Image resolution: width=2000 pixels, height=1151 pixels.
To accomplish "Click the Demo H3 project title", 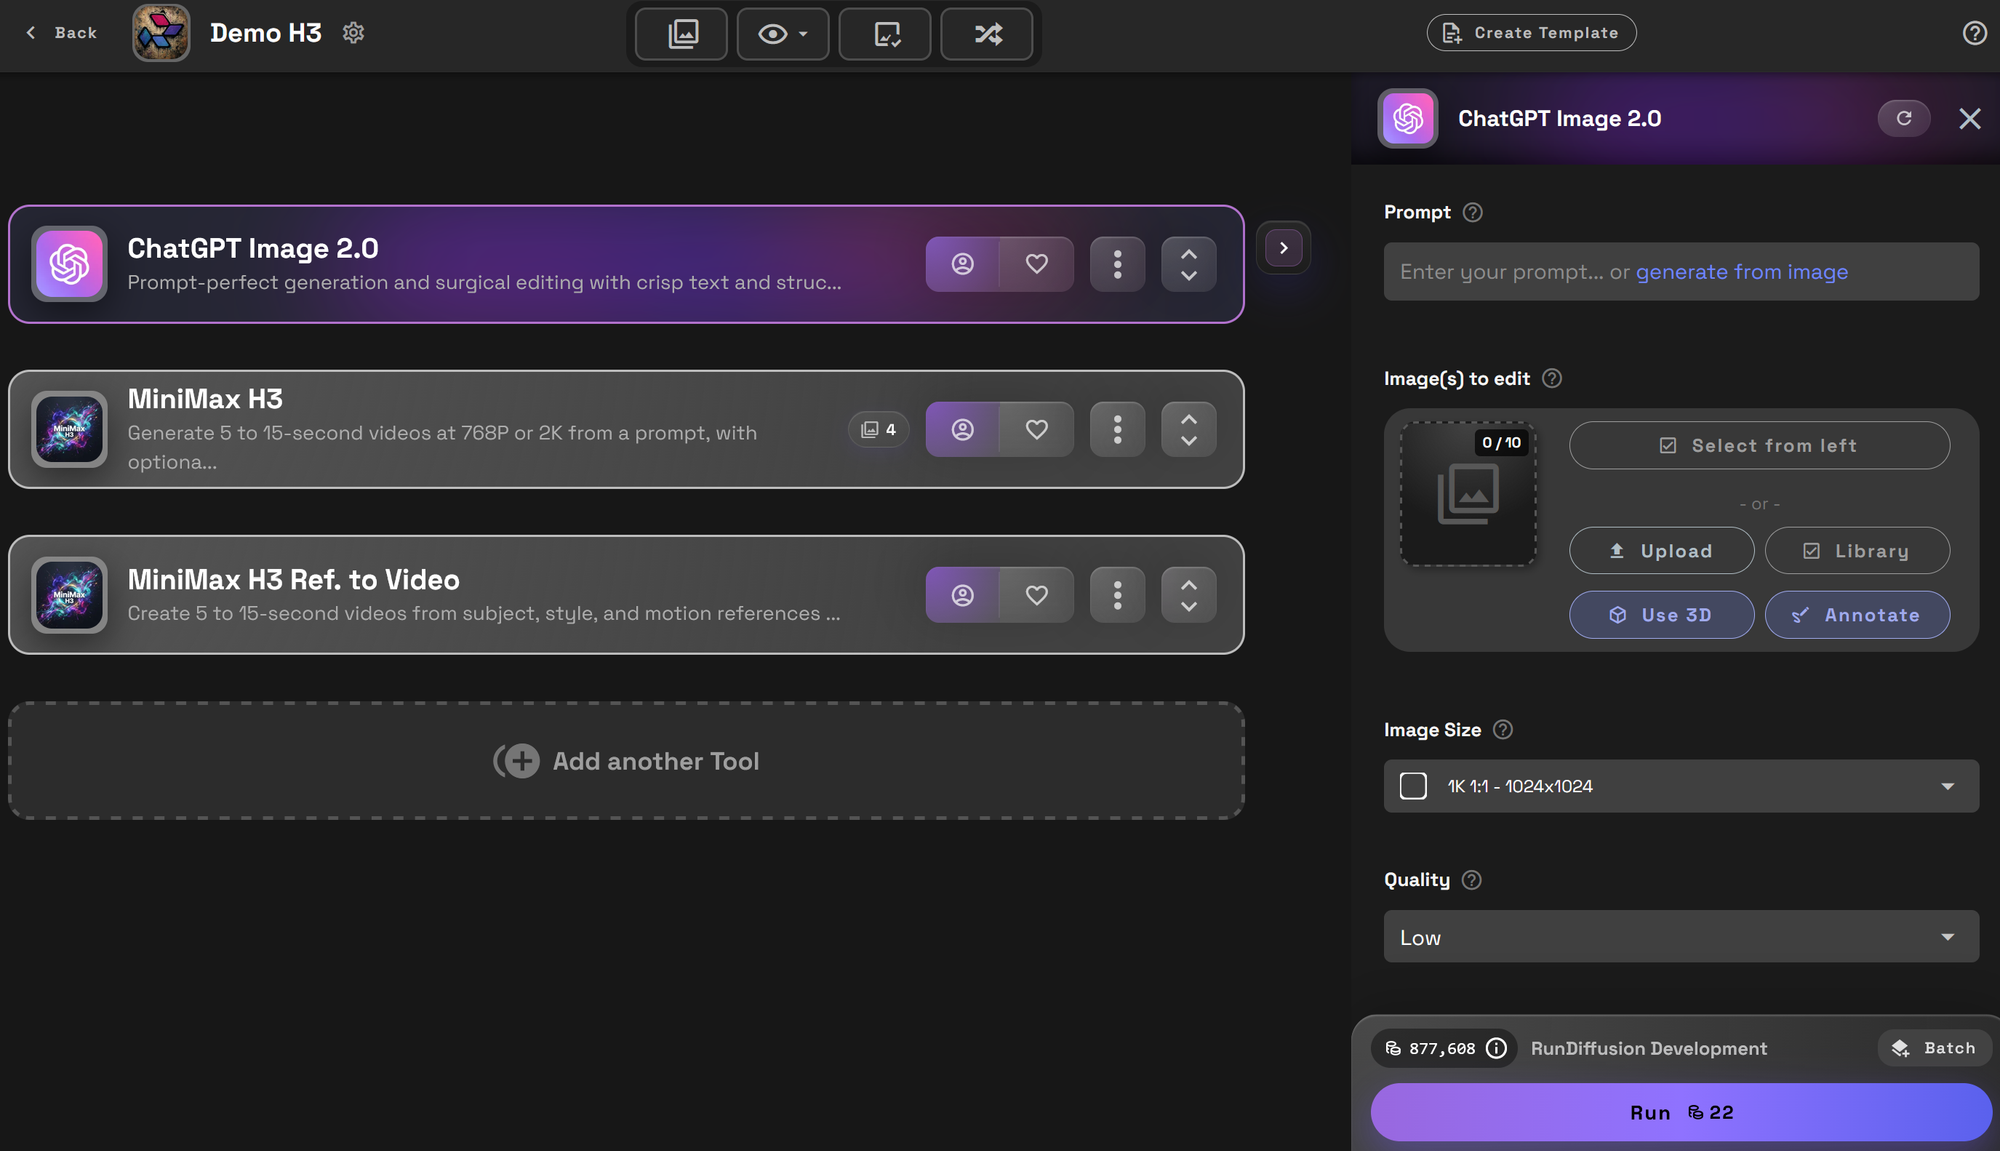I will click(x=266, y=33).
